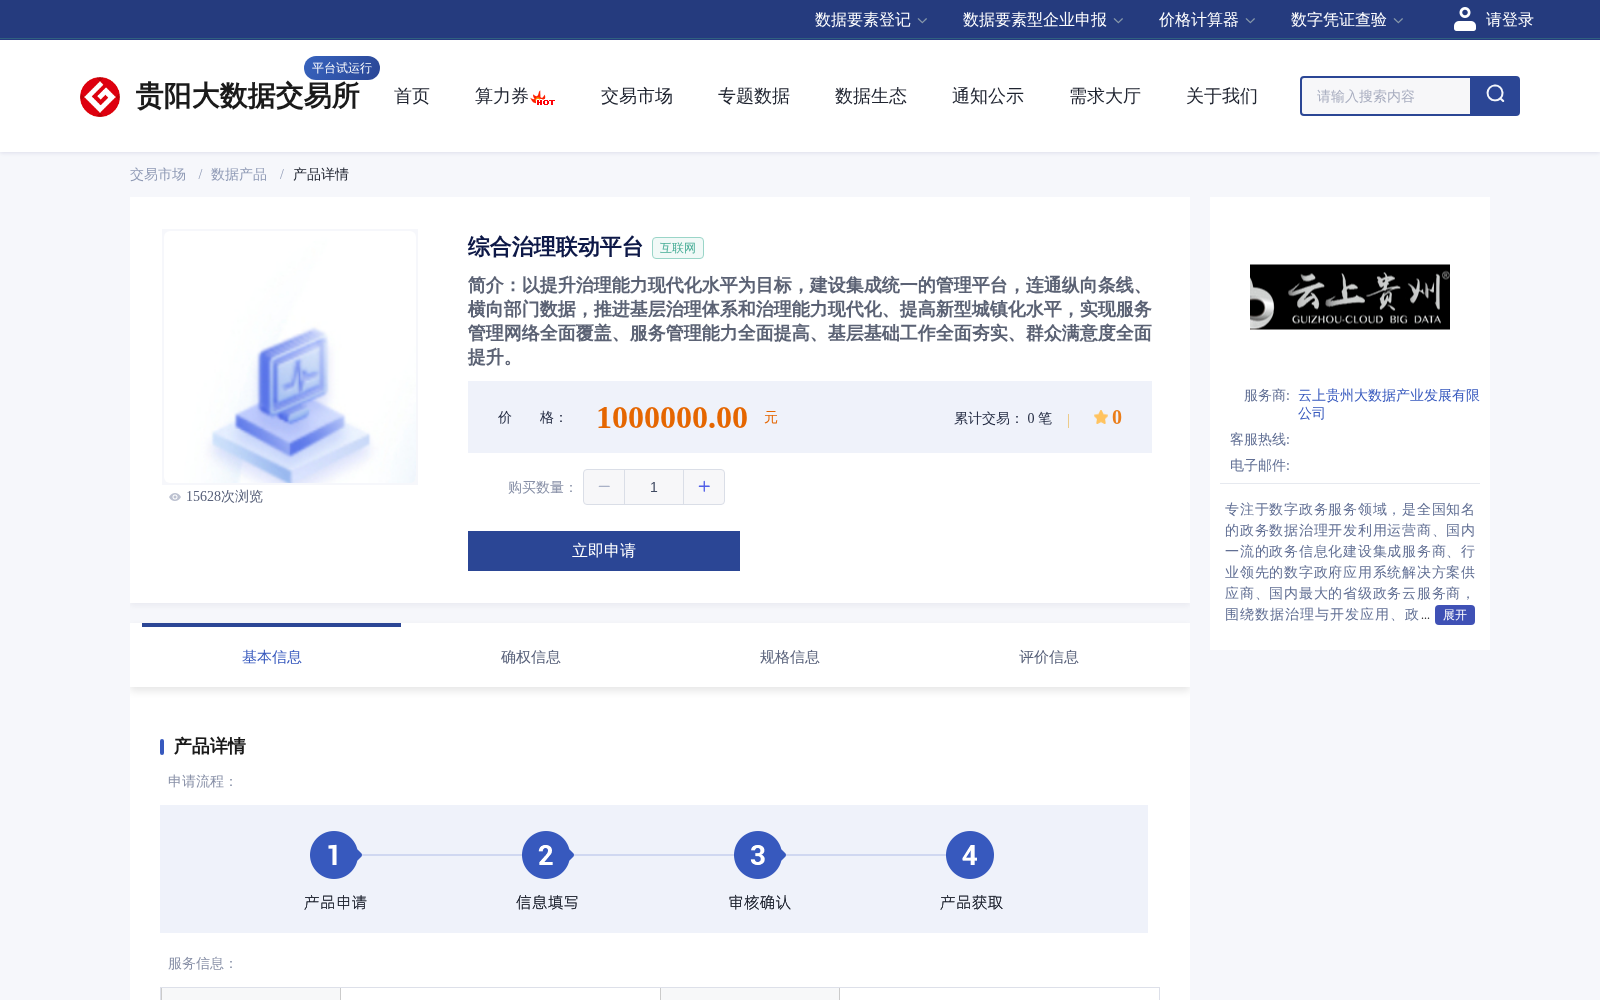Click the price 1000000.00 value

(672, 417)
